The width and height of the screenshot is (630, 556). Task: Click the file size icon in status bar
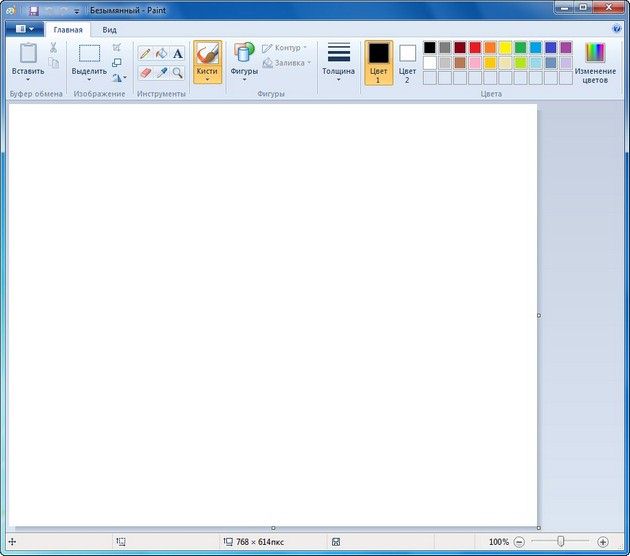coord(336,542)
